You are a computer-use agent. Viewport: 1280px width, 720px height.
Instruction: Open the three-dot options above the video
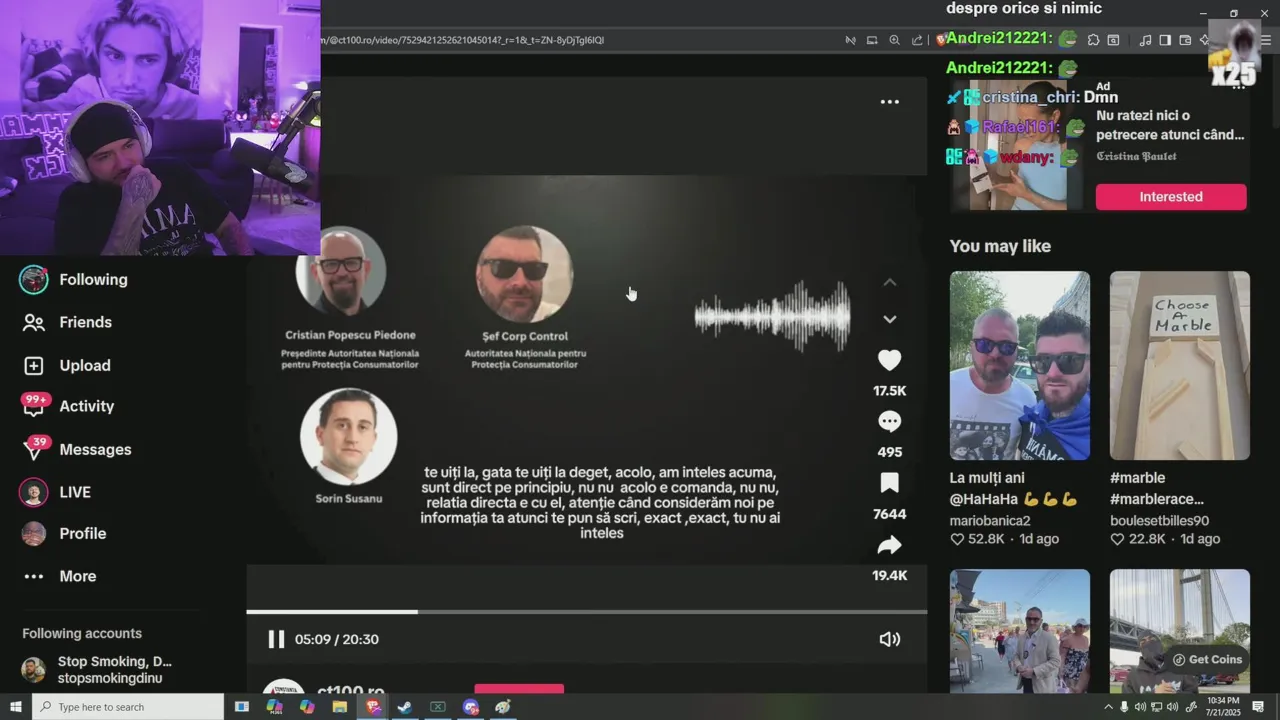pos(889,102)
